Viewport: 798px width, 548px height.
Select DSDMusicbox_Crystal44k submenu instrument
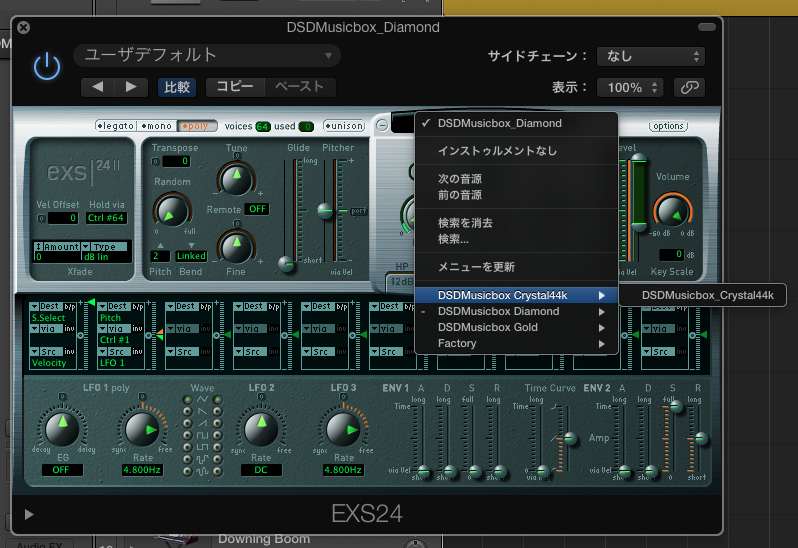(703, 295)
